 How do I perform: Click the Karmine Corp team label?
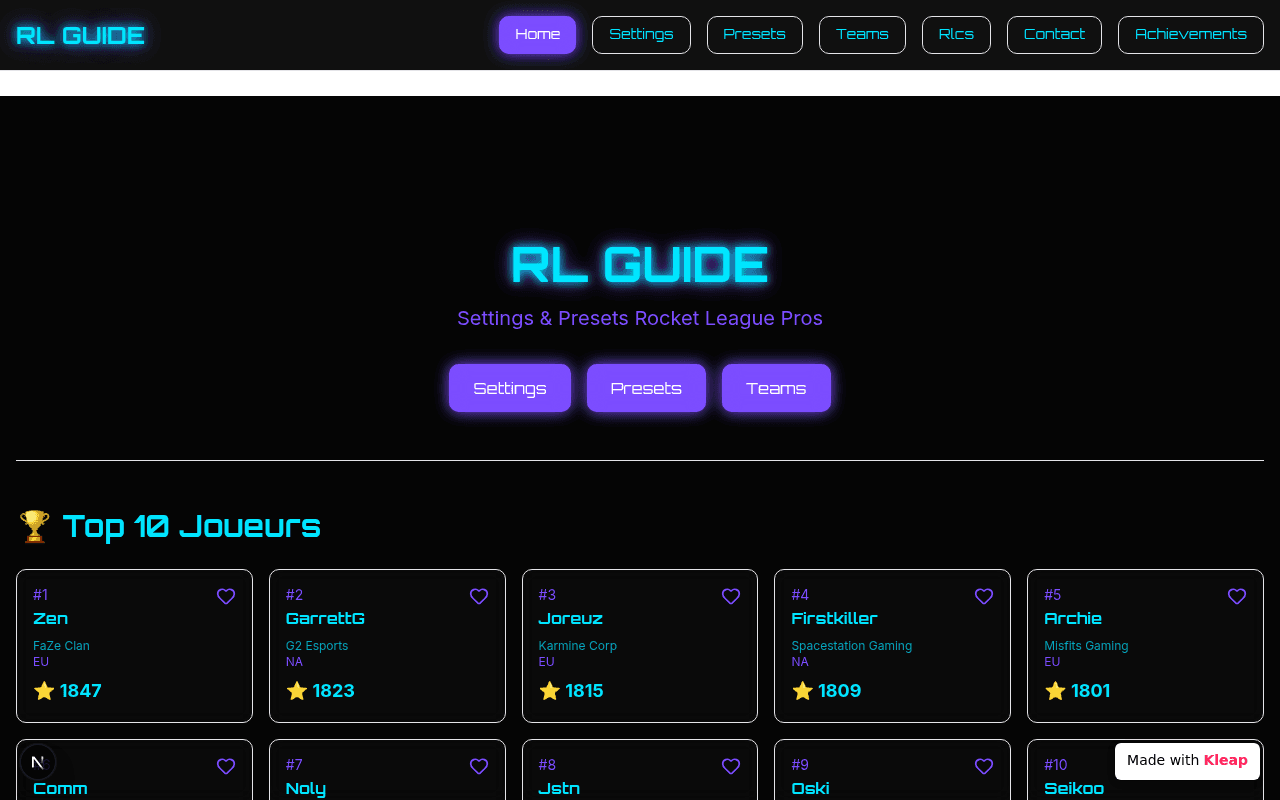[x=578, y=646]
